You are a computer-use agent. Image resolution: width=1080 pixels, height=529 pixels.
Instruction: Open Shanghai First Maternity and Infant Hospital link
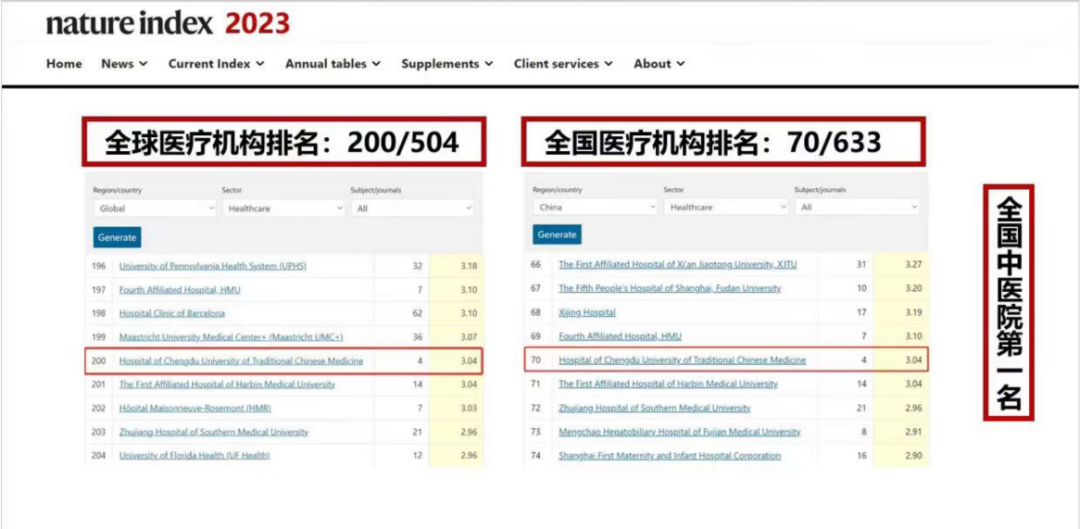[x=669, y=455]
